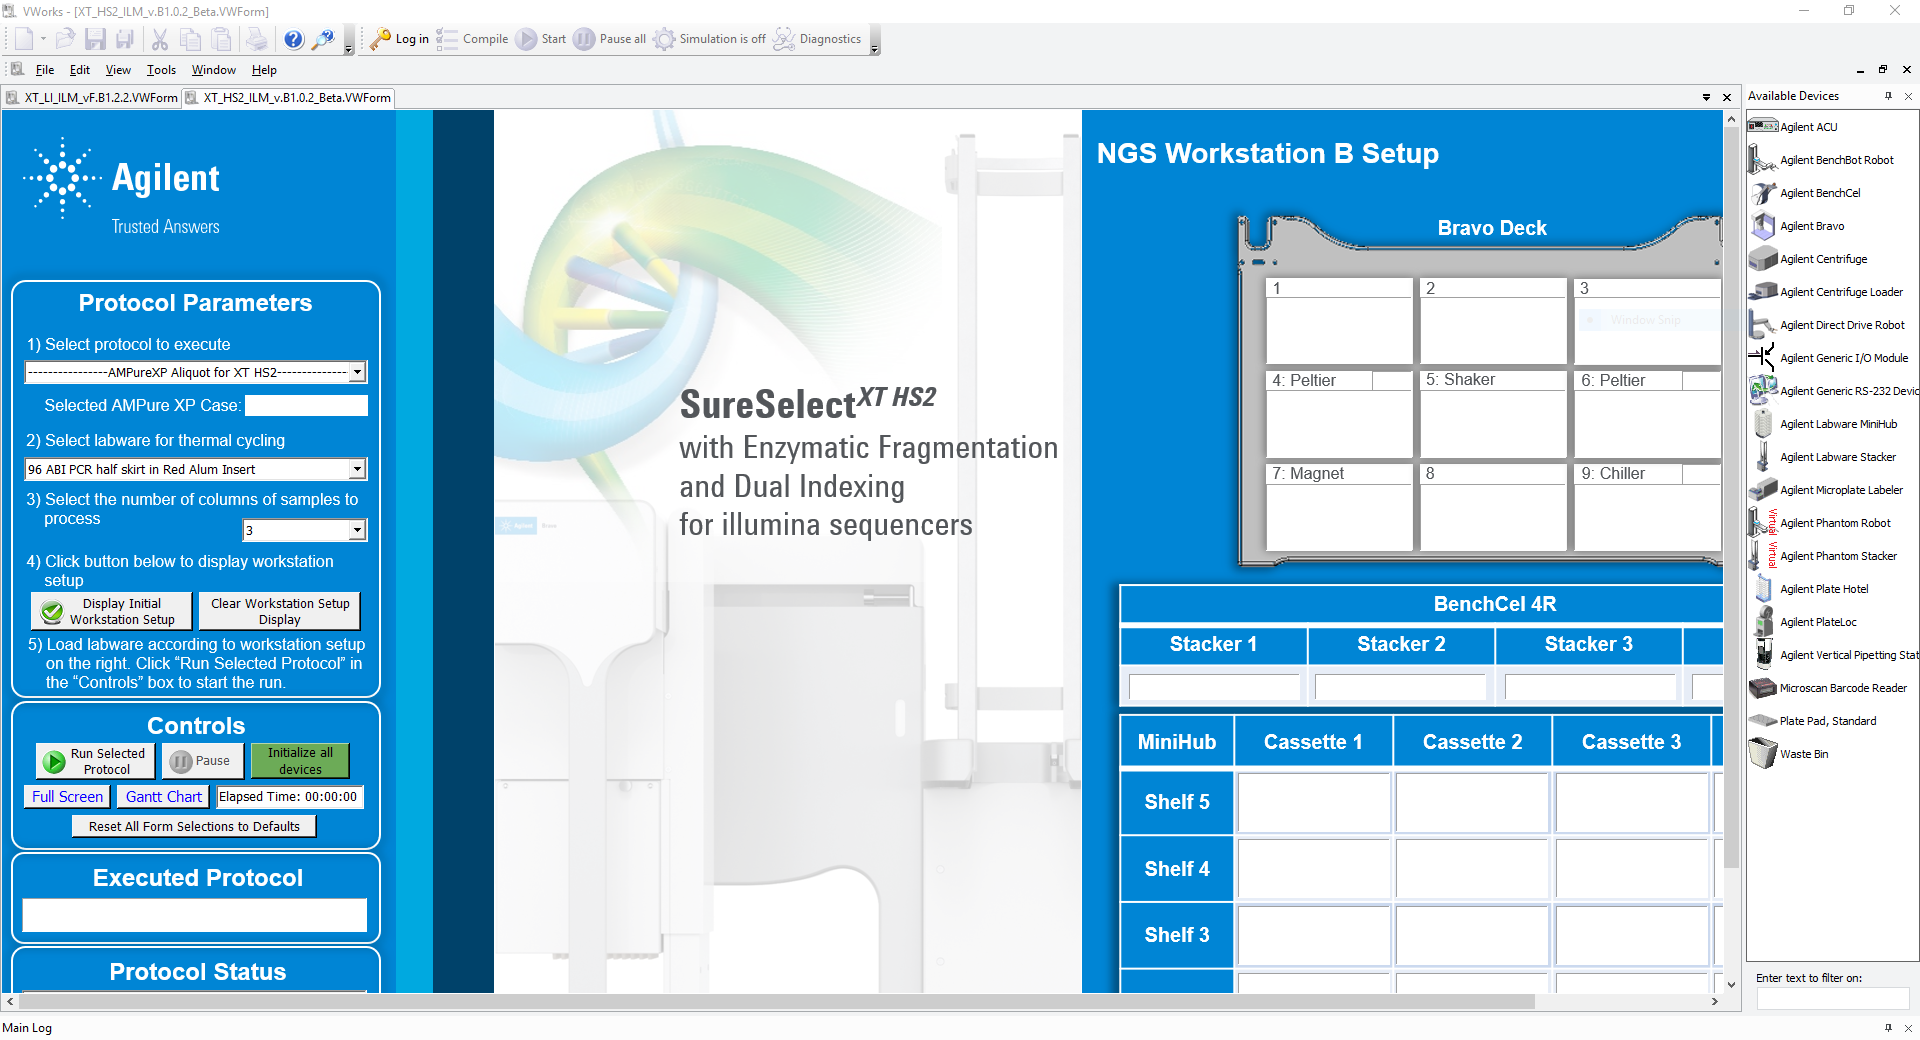
Task: Open the thermal cycling labware dropdown
Action: pos(357,469)
